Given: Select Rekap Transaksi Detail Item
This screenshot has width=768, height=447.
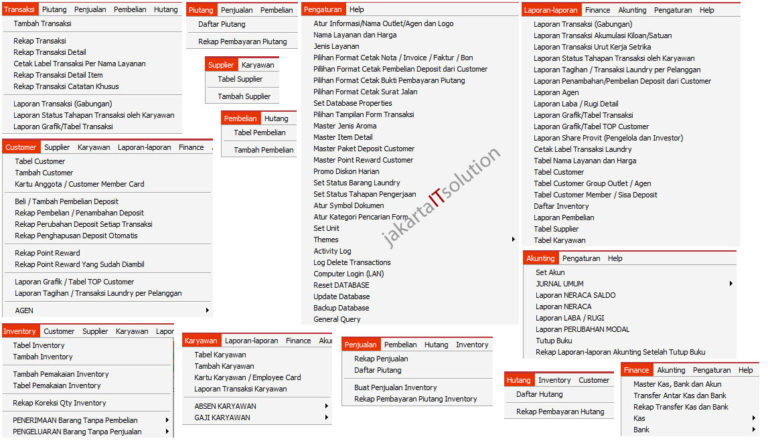Looking at the screenshot, I should pyautogui.click(x=58, y=75).
